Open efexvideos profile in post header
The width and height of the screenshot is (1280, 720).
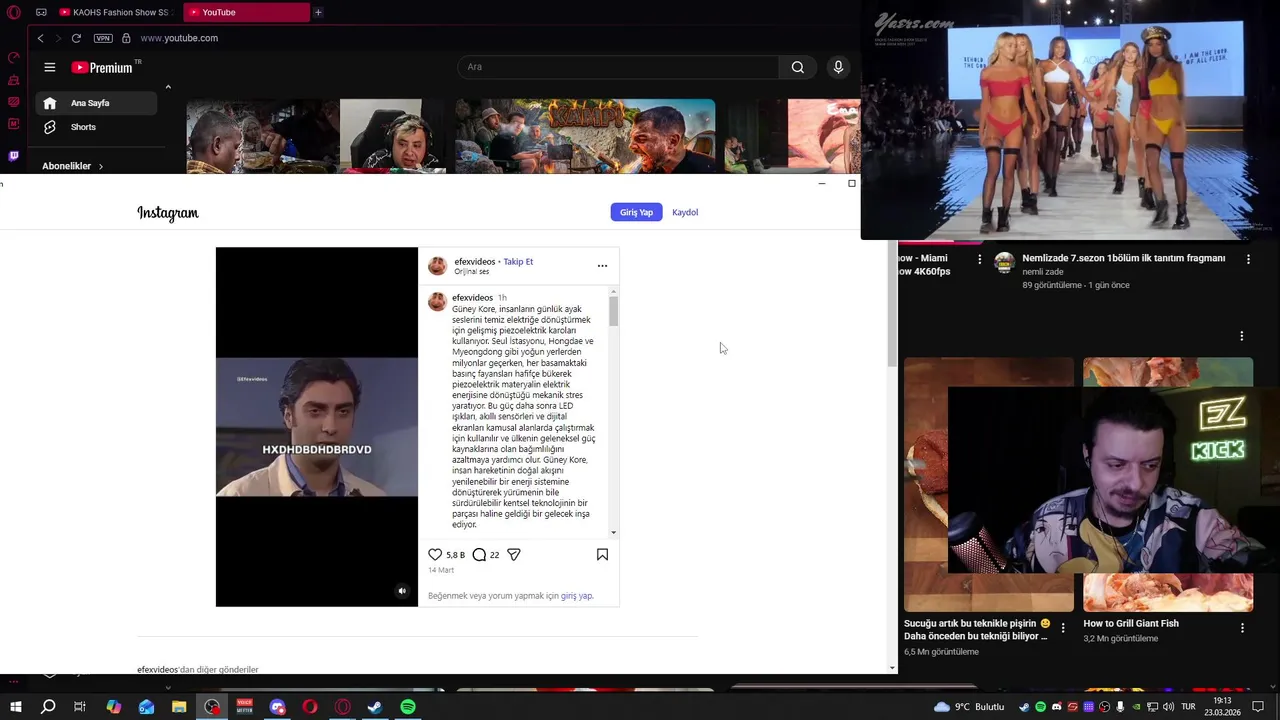point(475,262)
